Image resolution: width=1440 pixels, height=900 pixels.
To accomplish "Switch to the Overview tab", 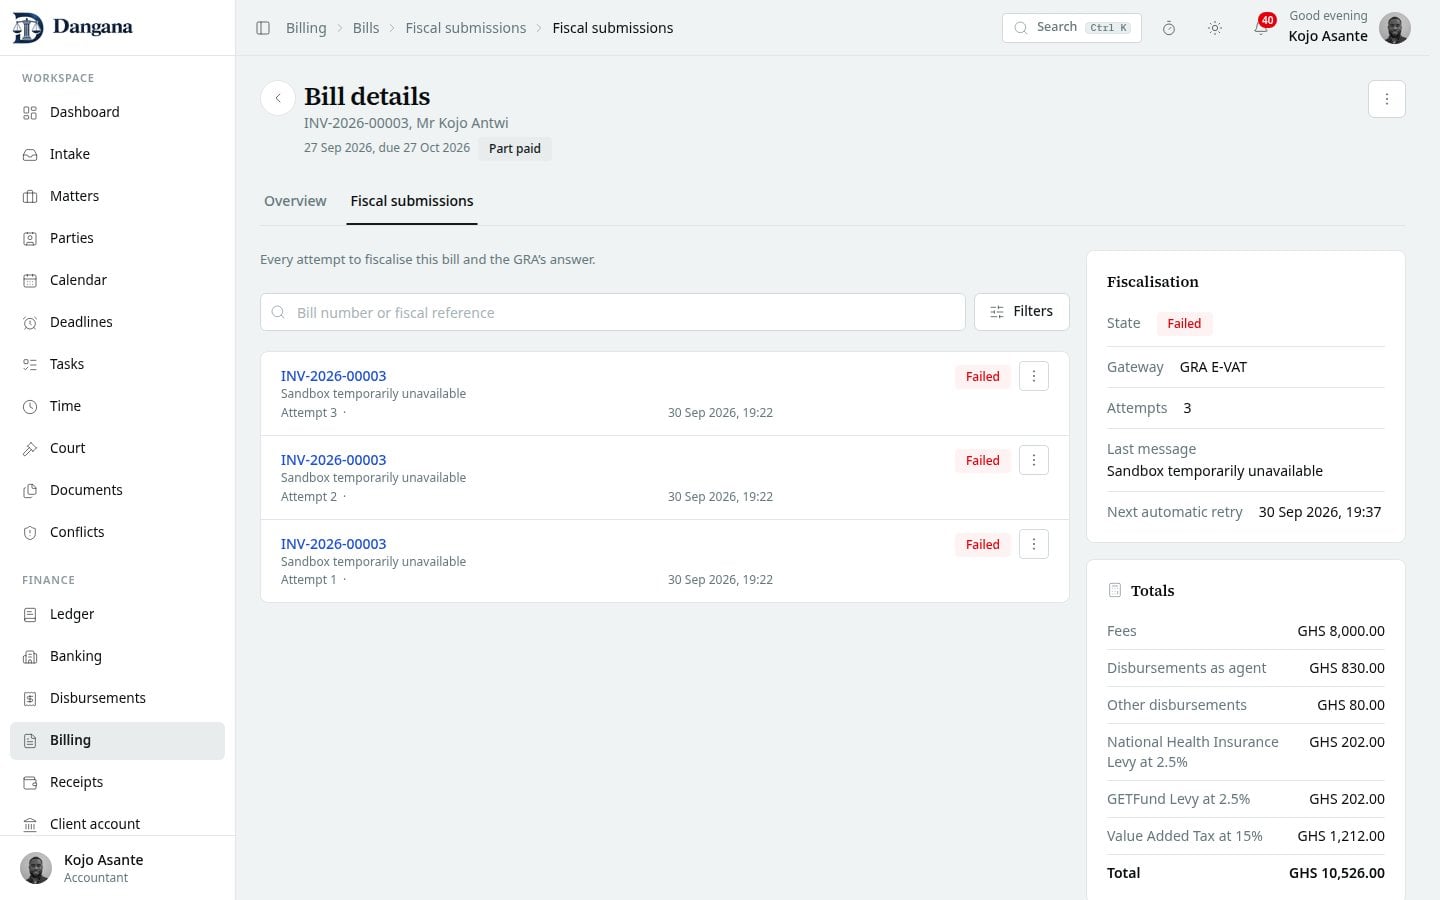I will pyautogui.click(x=295, y=201).
